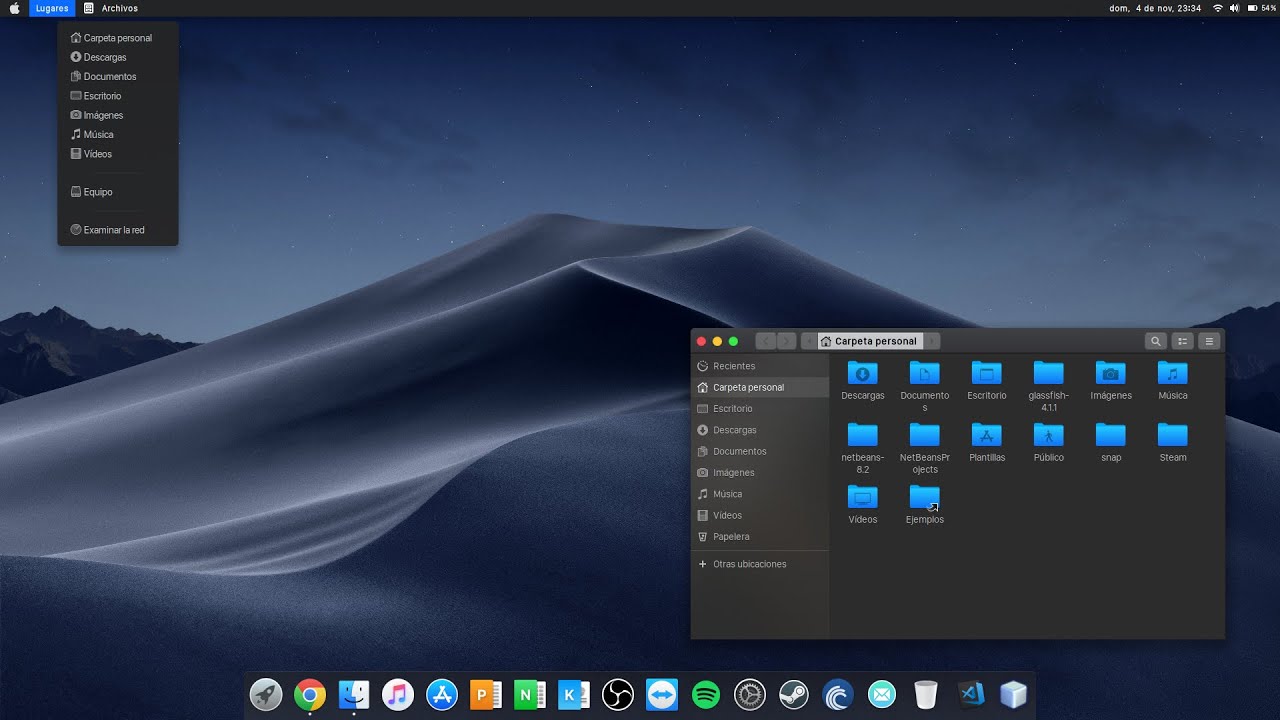Open the rocket launcher icon in dock

[x=266, y=694]
